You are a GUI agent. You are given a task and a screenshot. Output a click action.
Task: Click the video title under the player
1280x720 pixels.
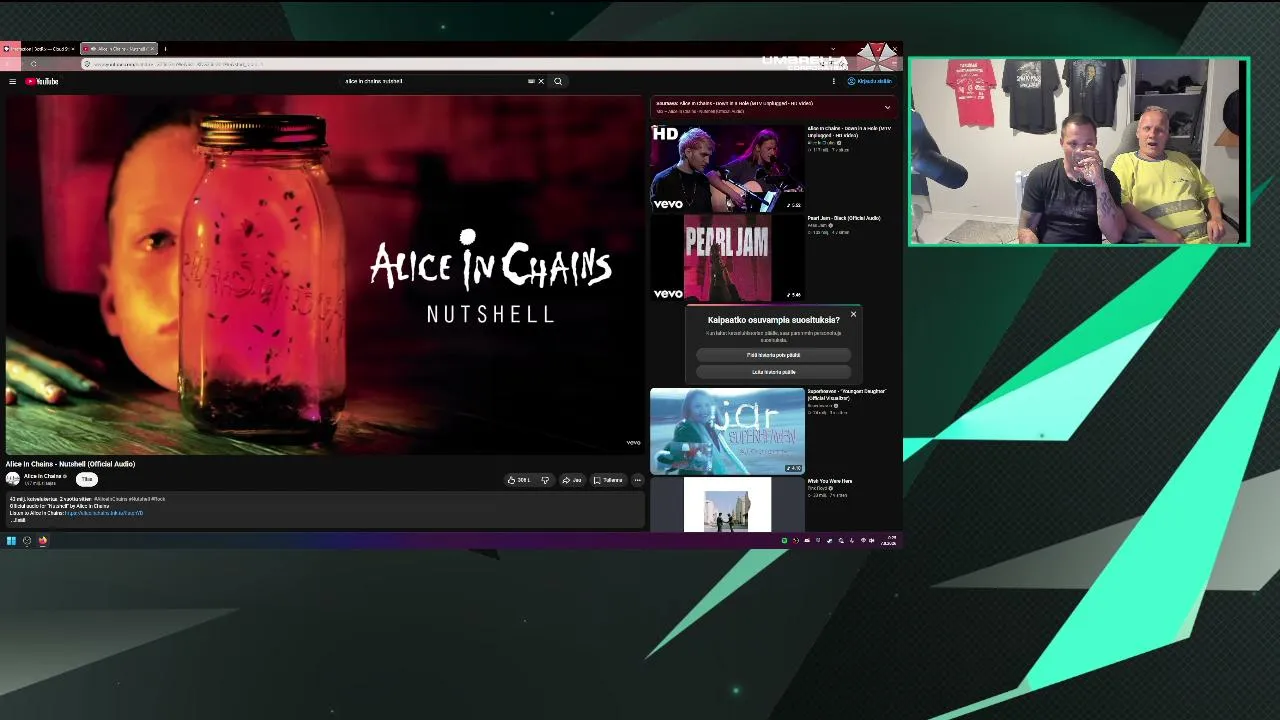tap(70, 464)
